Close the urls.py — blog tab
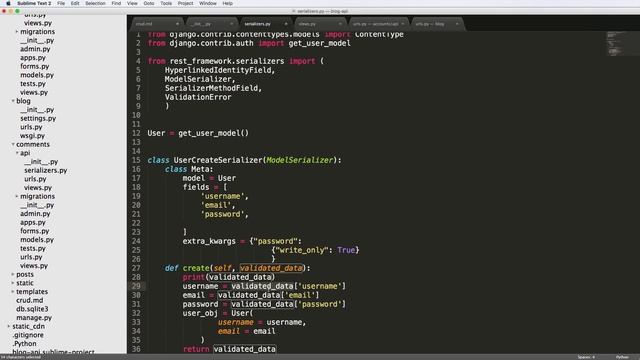This screenshot has width=640, height=360. tap(457, 24)
